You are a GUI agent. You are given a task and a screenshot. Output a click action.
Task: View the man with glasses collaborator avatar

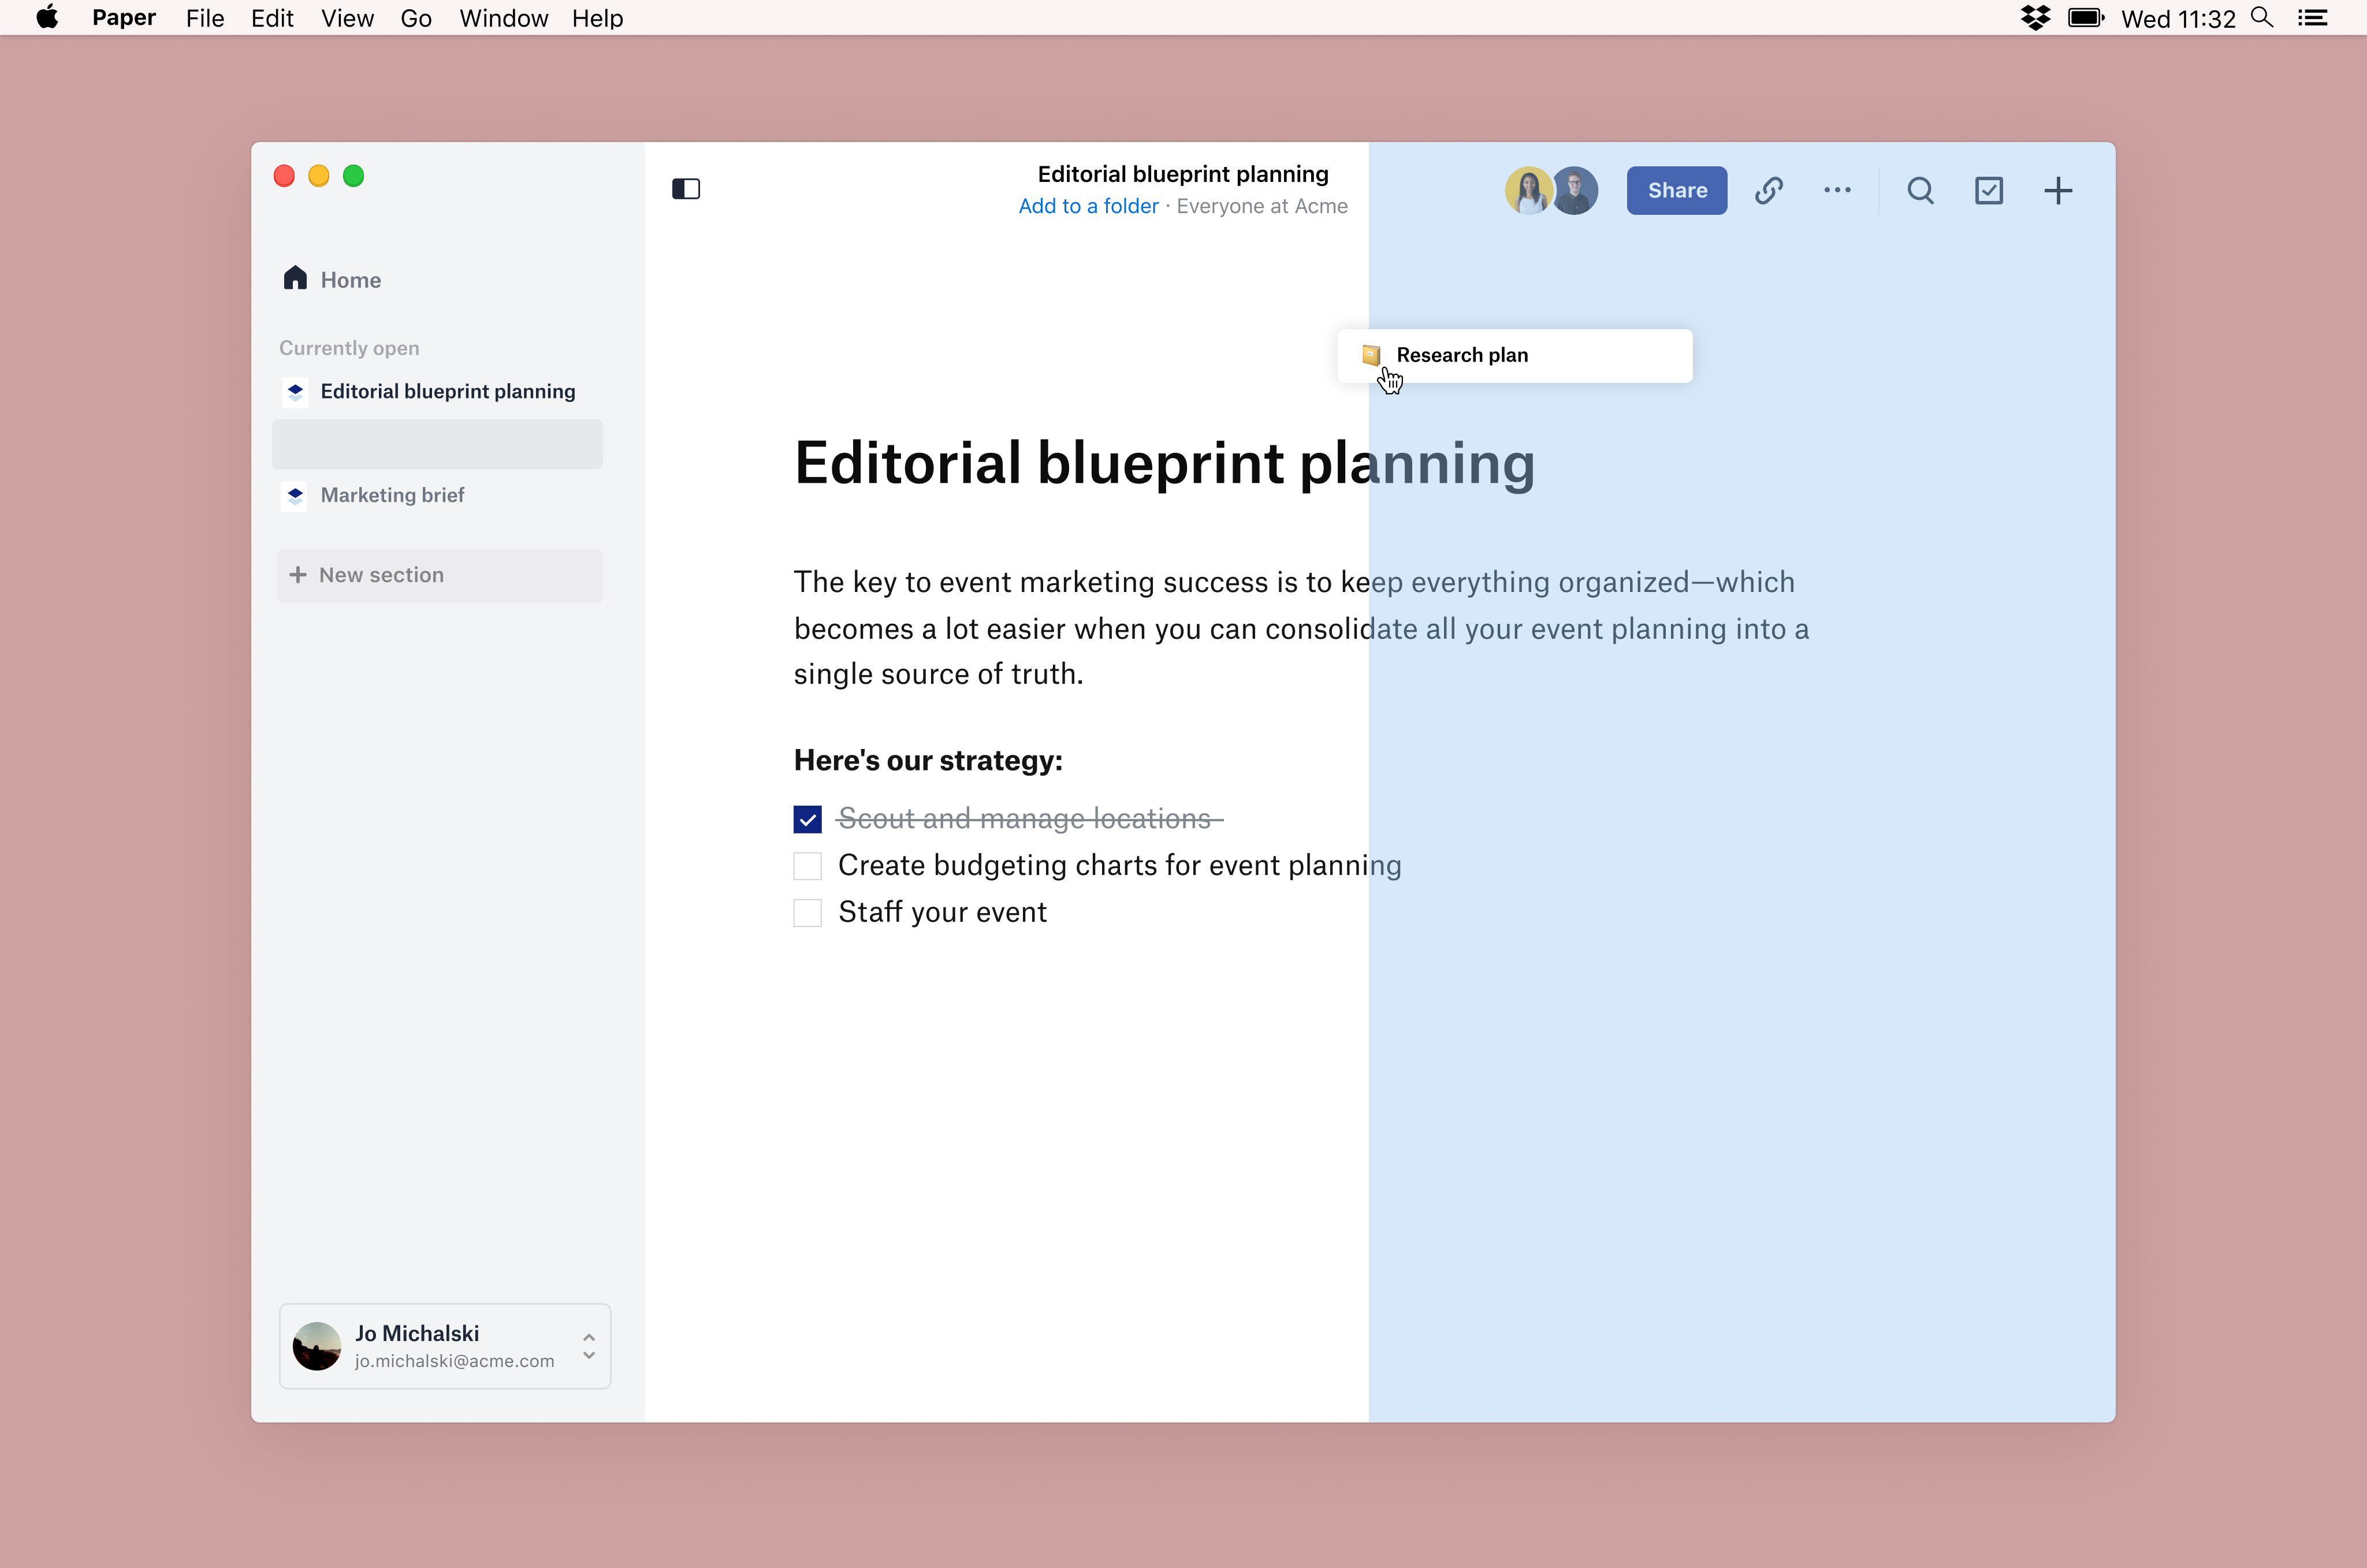pyautogui.click(x=1576, y=190)
